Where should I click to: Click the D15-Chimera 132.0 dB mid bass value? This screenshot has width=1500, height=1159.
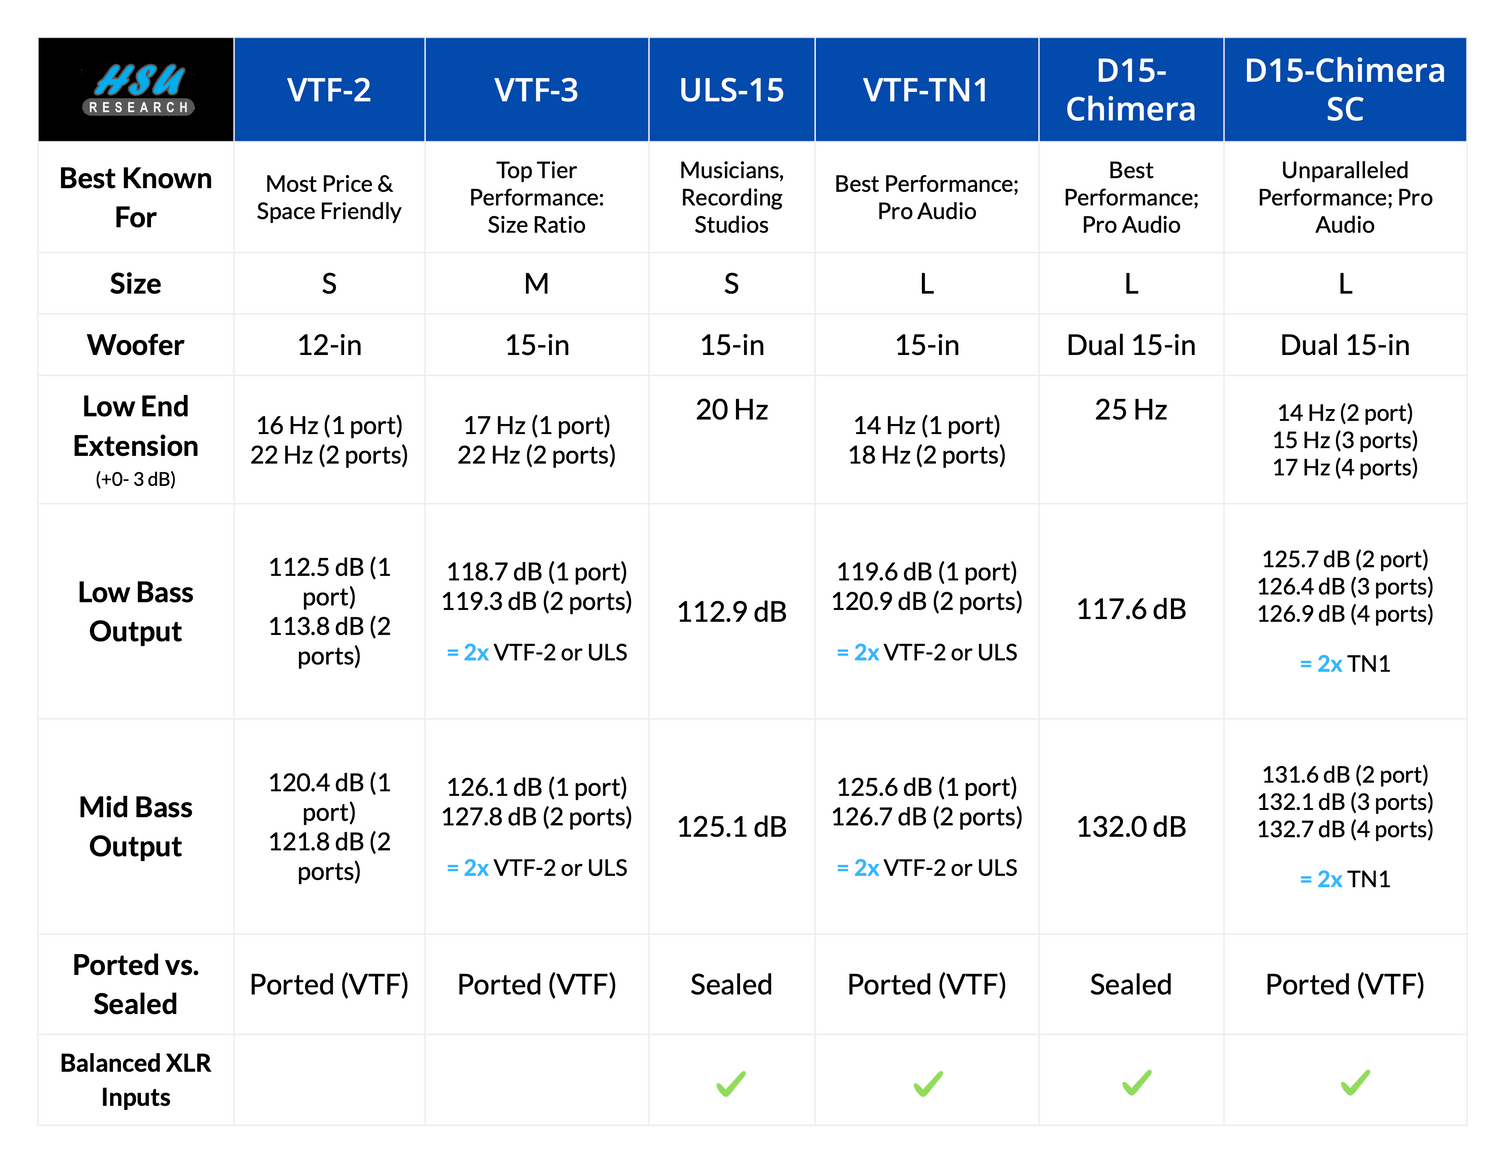point(1131,827)
